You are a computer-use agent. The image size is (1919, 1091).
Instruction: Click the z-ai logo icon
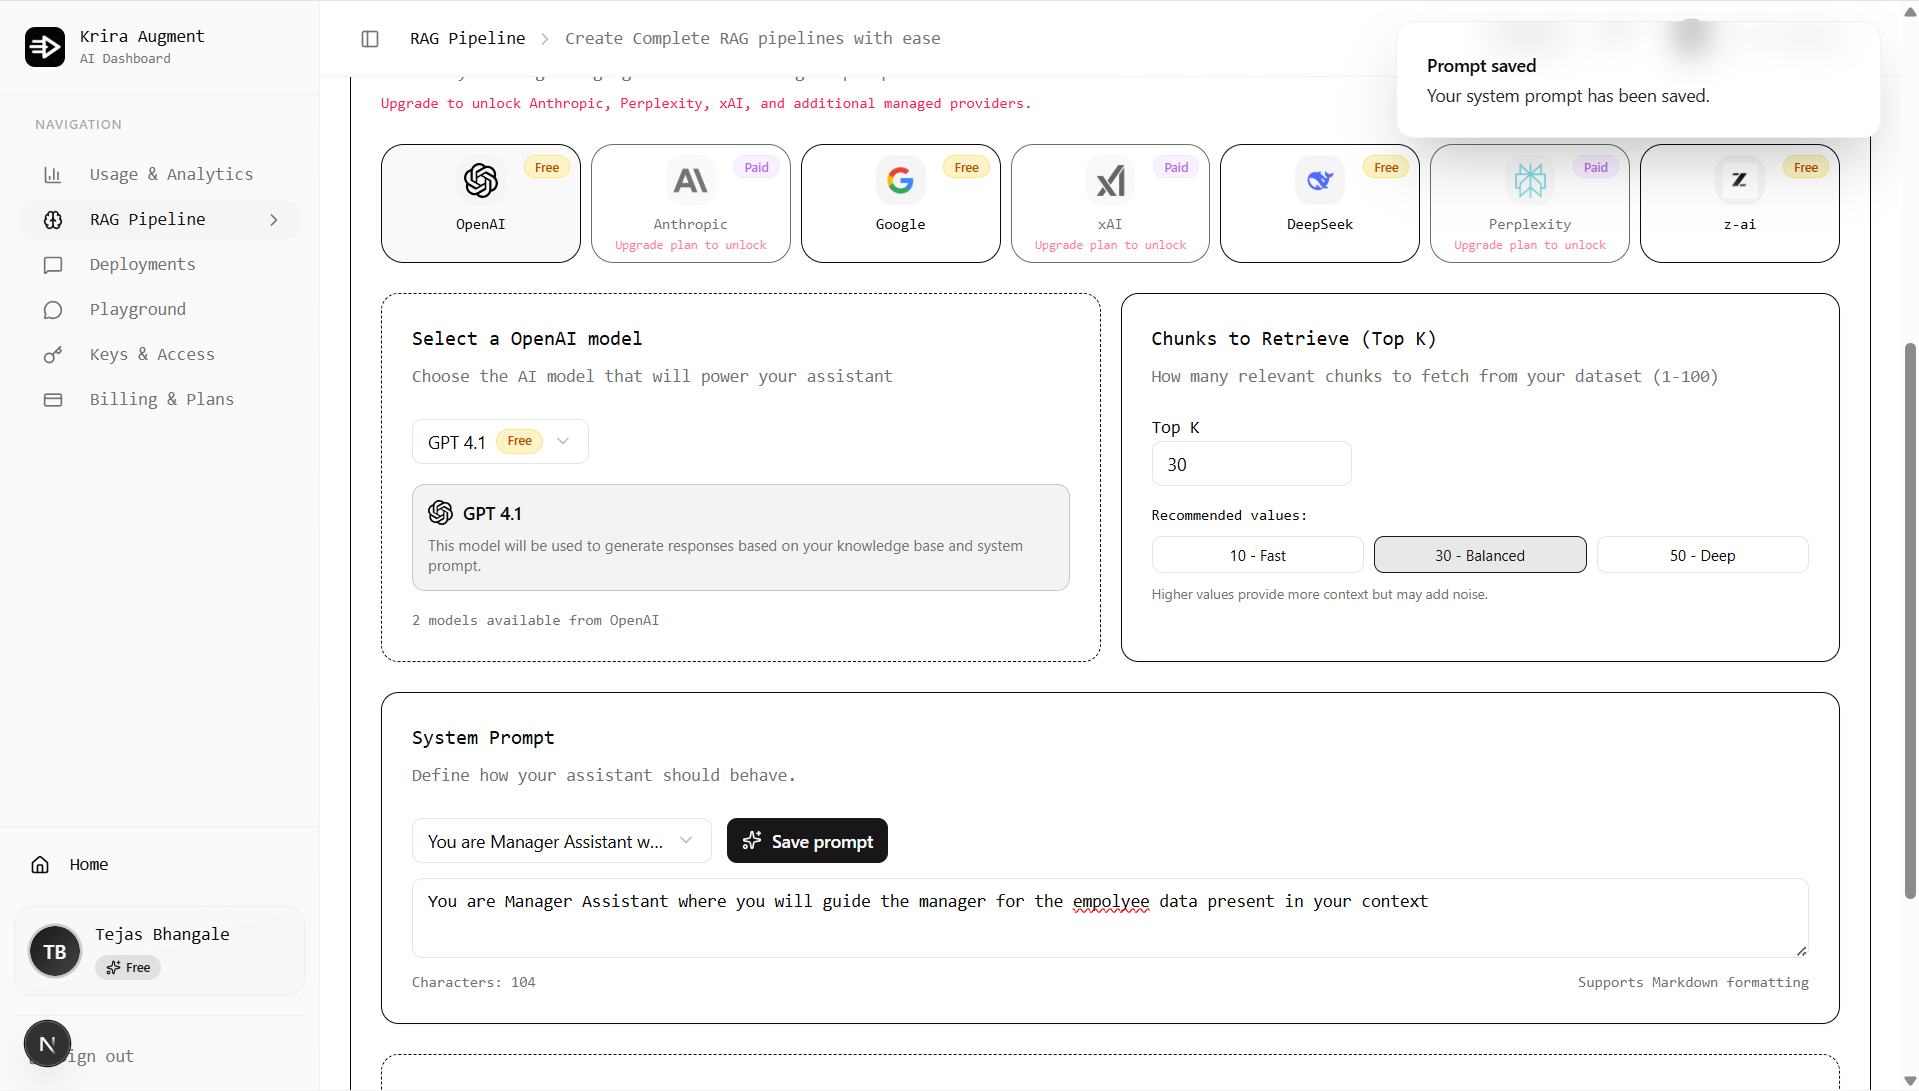coord(1739,181)
